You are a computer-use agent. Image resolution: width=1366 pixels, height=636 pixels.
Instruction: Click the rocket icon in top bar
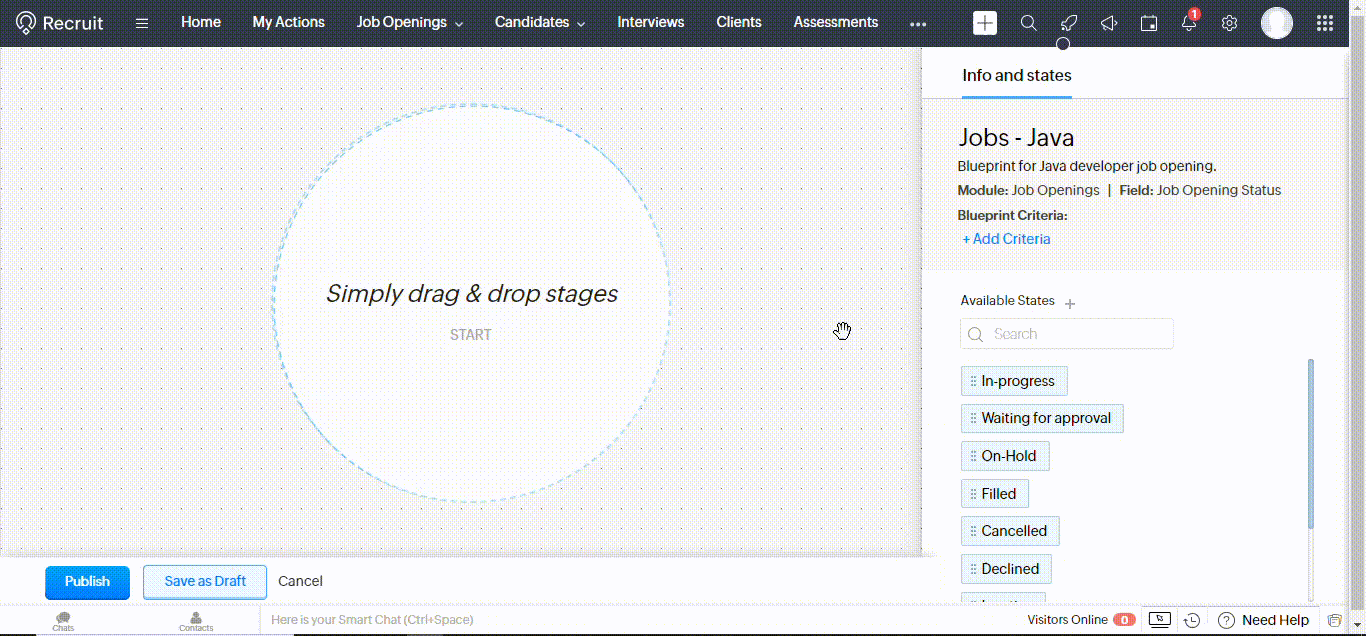1068,23
